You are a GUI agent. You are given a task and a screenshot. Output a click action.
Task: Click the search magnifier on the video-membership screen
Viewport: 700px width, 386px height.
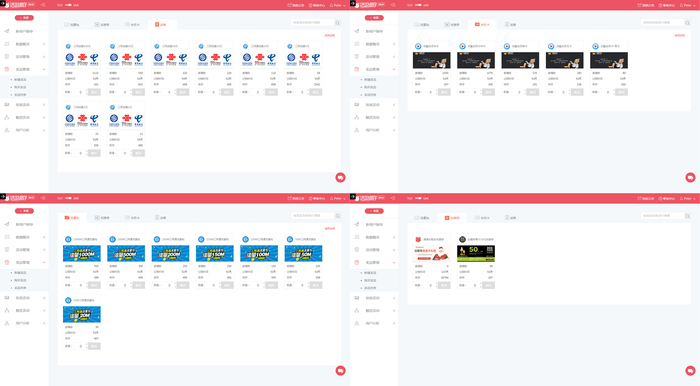point(688,23)
